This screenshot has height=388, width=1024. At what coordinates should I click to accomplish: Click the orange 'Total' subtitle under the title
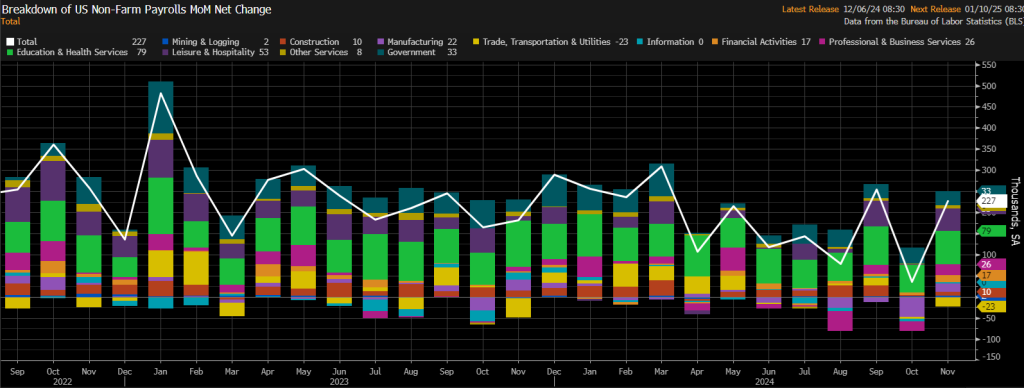pos(10,22)
